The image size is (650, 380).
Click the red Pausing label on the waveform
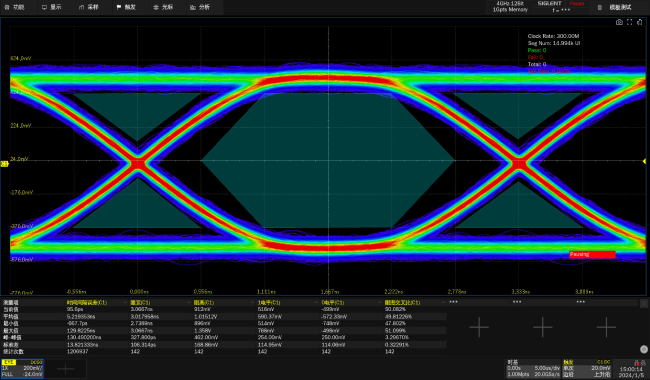pos(592,254)
